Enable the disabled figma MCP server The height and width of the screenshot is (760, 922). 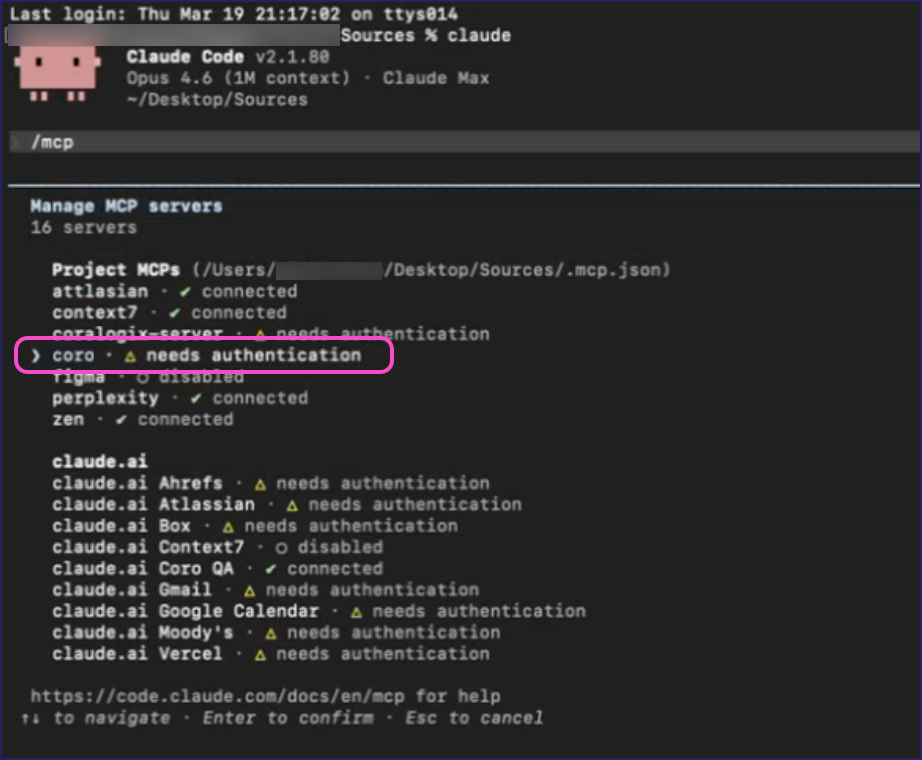79,376
